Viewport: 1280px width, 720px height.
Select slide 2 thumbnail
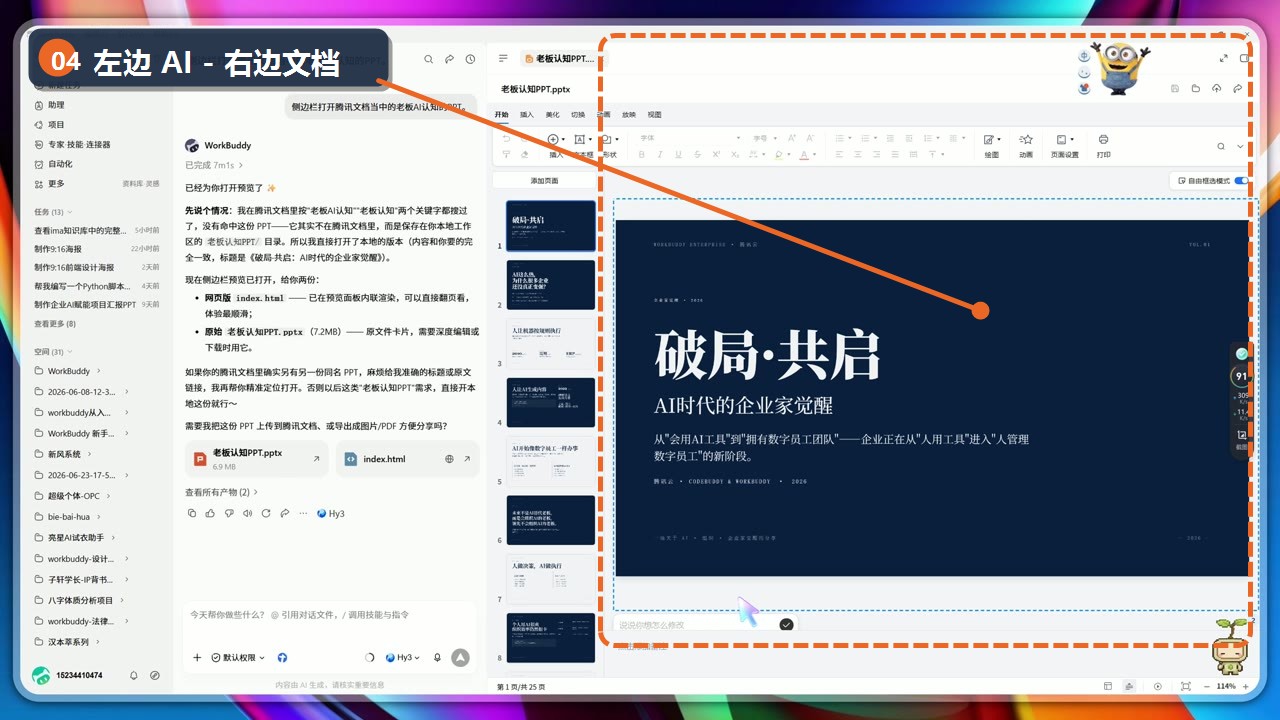pos(550,284)
